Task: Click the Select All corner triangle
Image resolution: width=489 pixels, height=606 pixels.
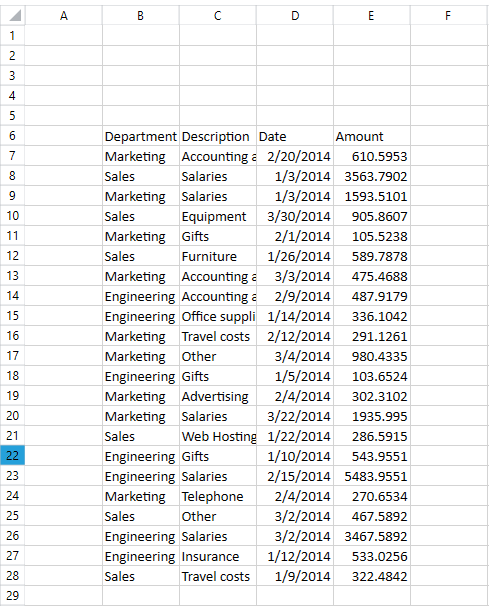Action: 13,15
